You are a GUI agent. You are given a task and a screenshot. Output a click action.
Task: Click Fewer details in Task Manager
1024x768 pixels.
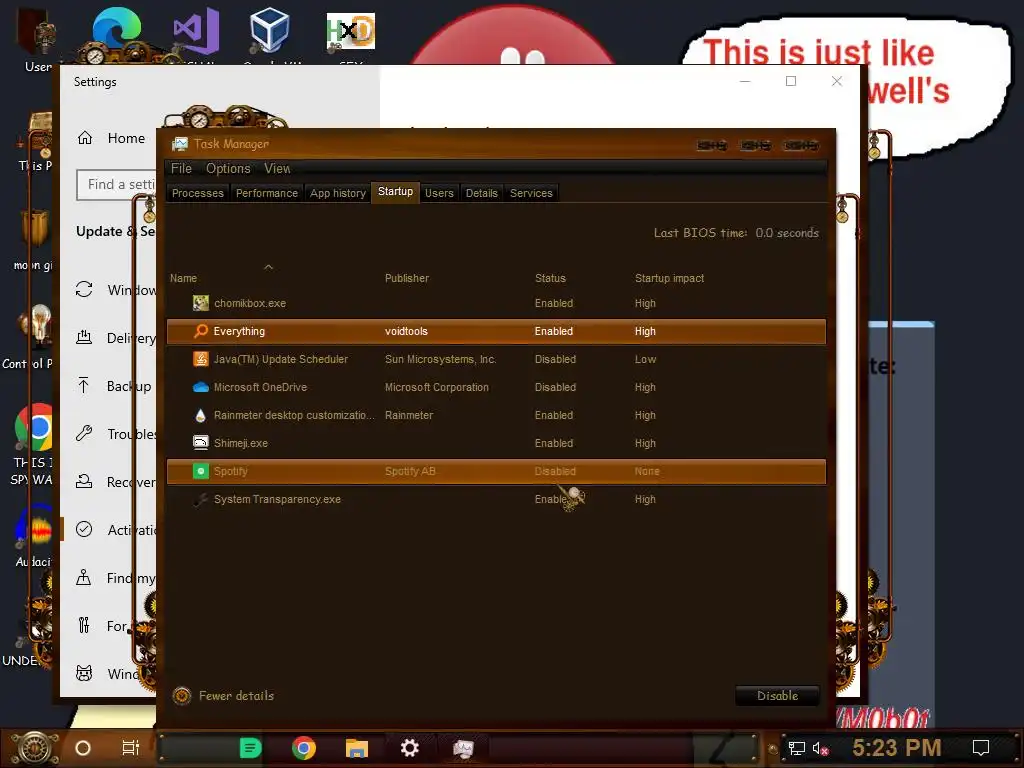pos(236,696)
